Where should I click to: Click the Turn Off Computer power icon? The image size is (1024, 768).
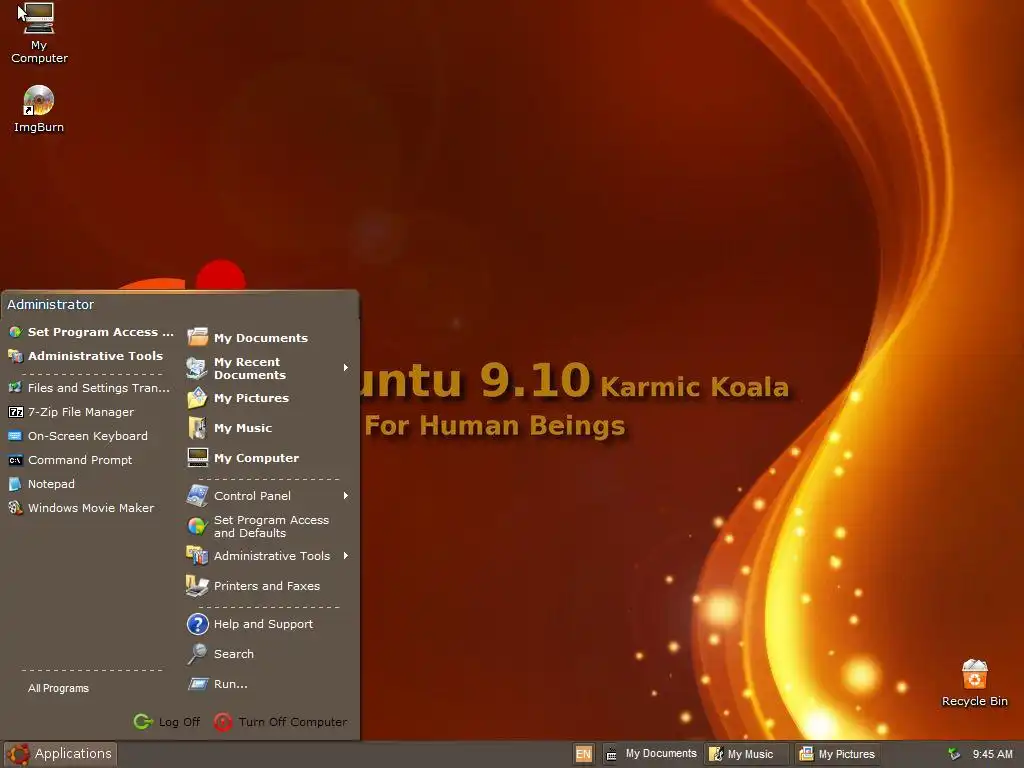[x=223, y=722]
